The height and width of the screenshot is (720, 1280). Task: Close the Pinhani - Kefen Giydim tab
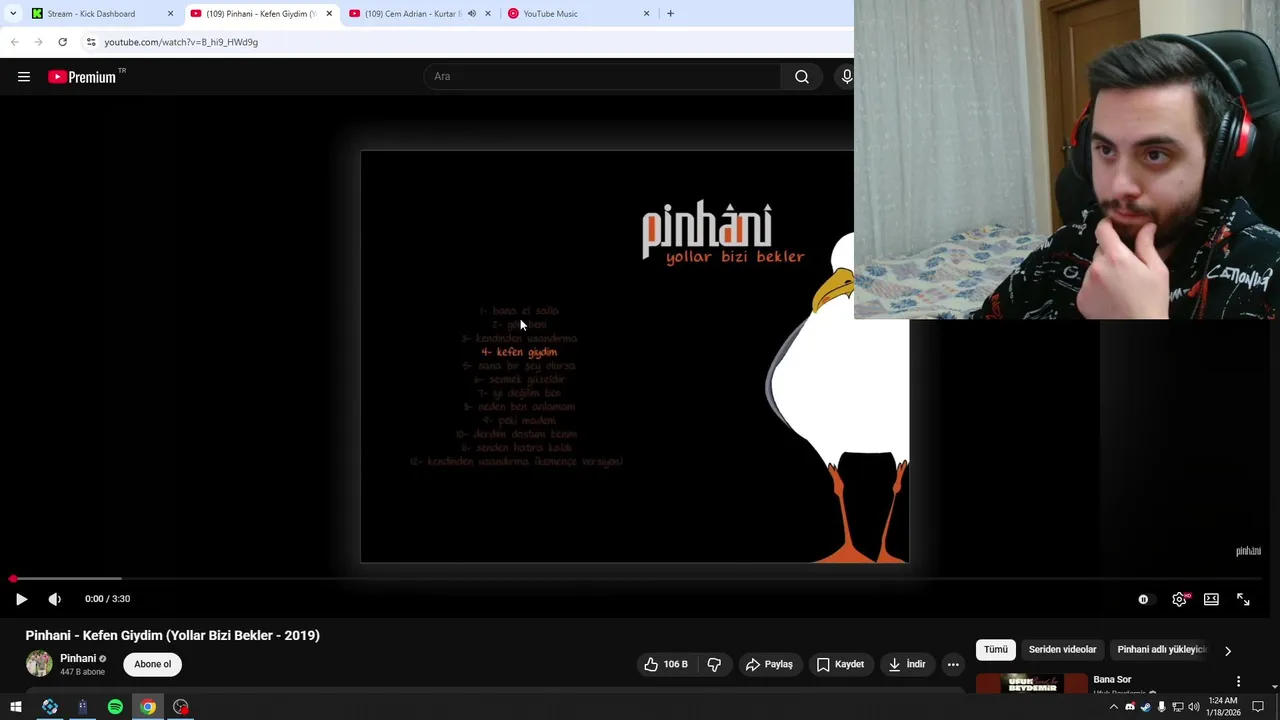(329, 14)
